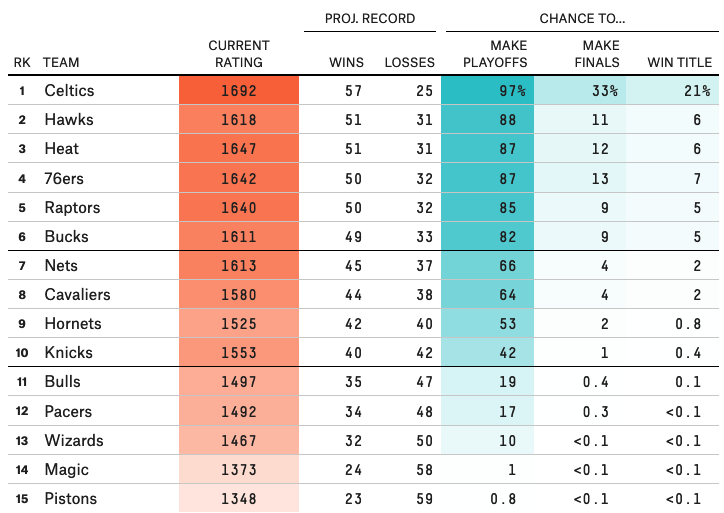Click Heat 1647 rating cell
Image resolution: width=724 pixels, height=513 pixels.
click(x=239, y=149)
